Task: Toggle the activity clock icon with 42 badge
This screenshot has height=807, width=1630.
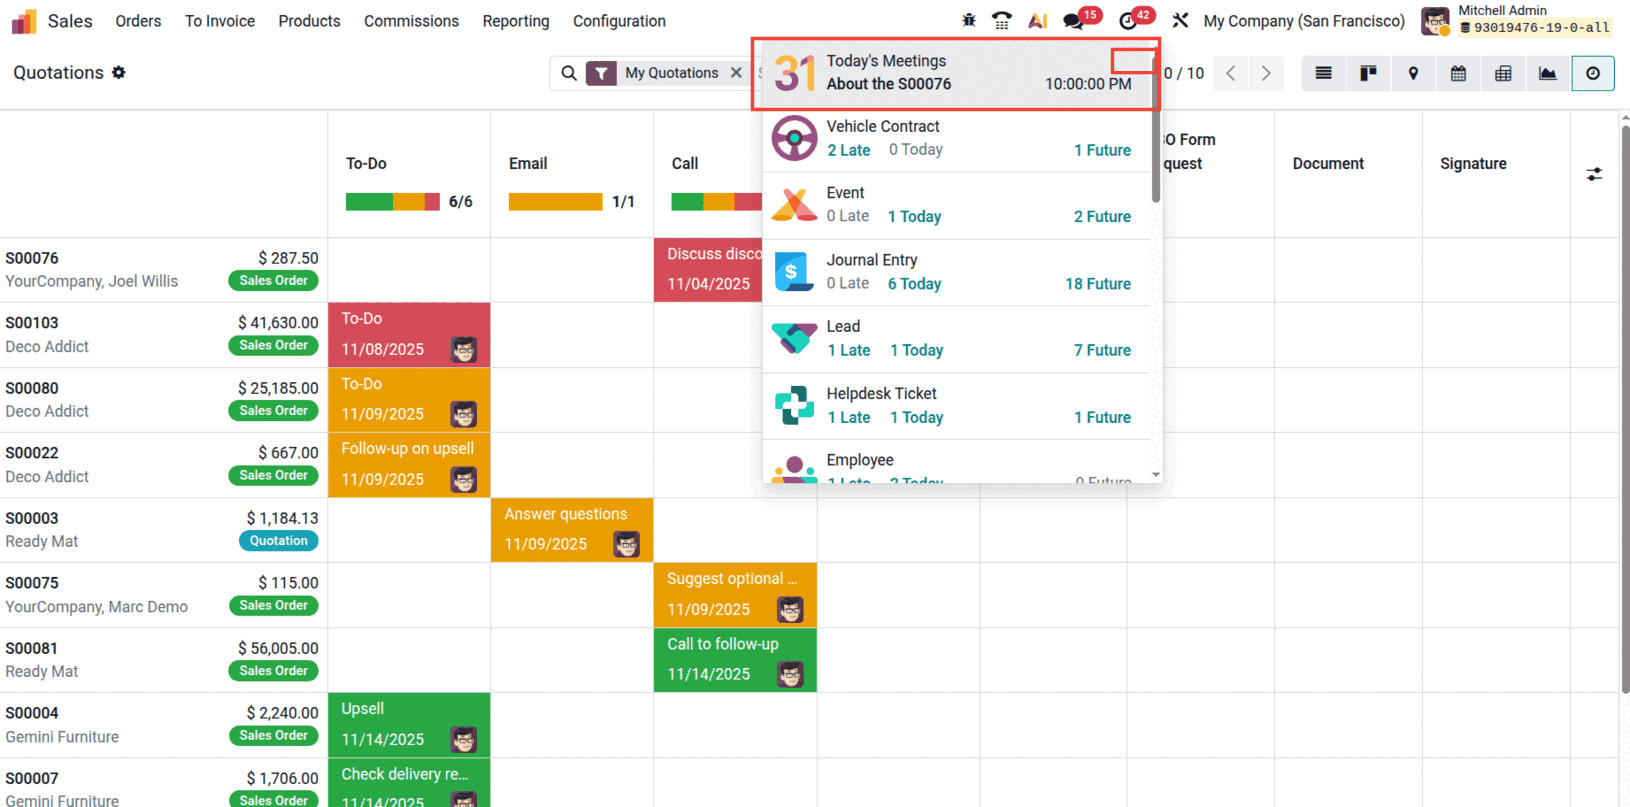Action: tap(1129, 20)
